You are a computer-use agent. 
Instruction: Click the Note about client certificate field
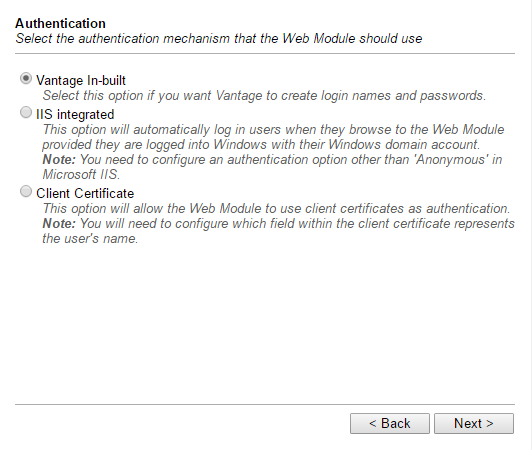(278, 224)
